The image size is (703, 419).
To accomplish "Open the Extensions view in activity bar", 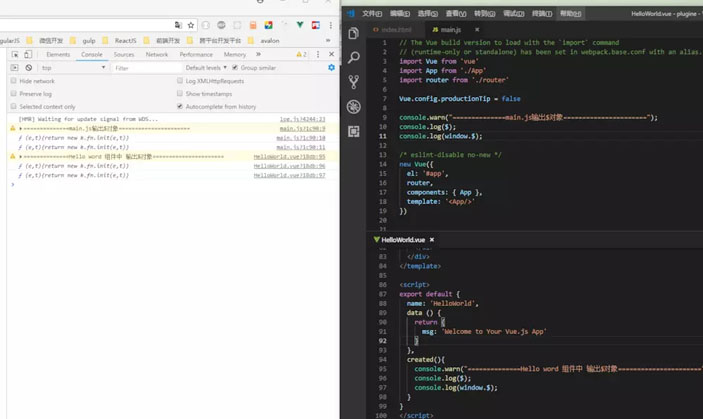I will tap(354, 131).
